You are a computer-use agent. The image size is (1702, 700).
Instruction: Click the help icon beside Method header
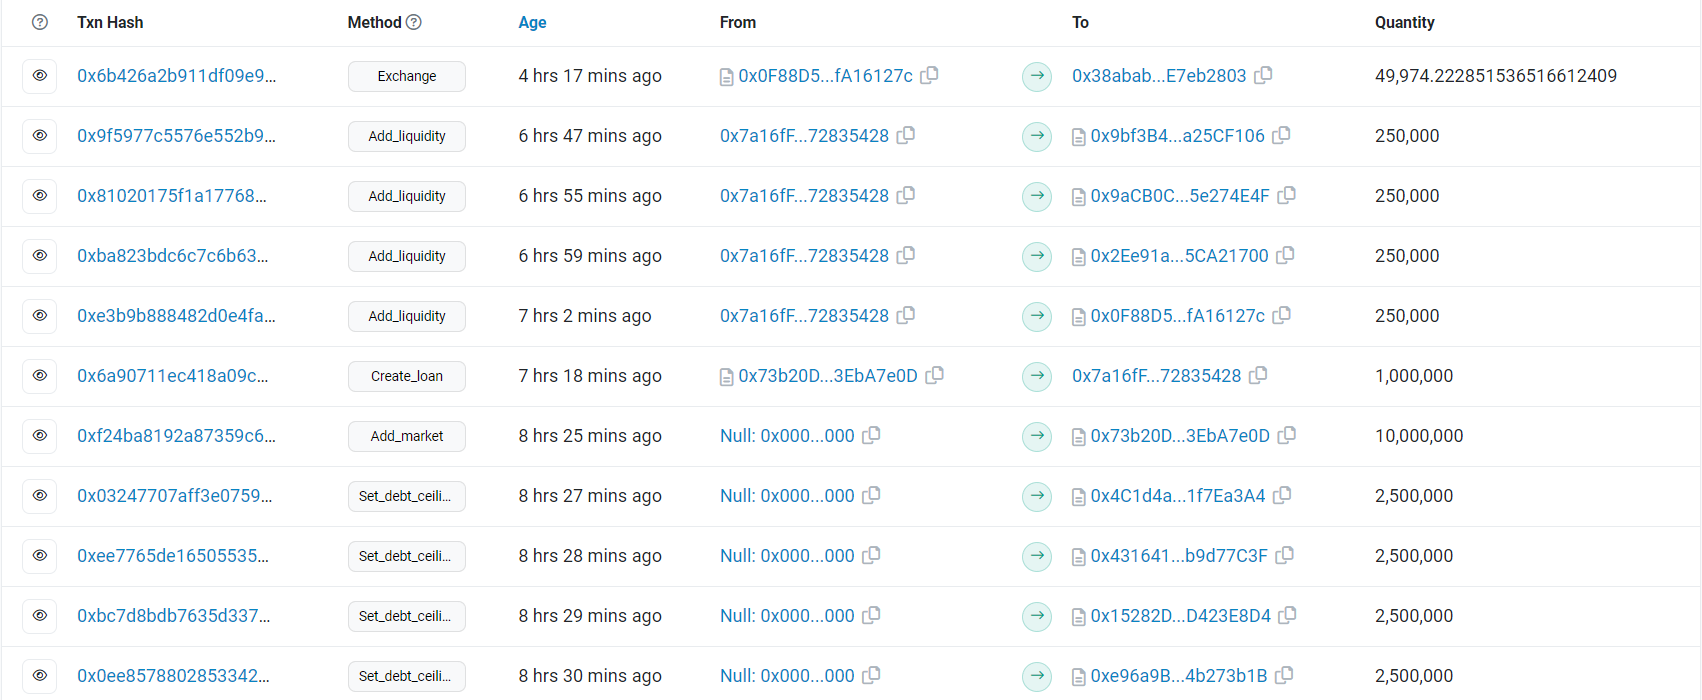pyautogui.click(x=414, y=22)
